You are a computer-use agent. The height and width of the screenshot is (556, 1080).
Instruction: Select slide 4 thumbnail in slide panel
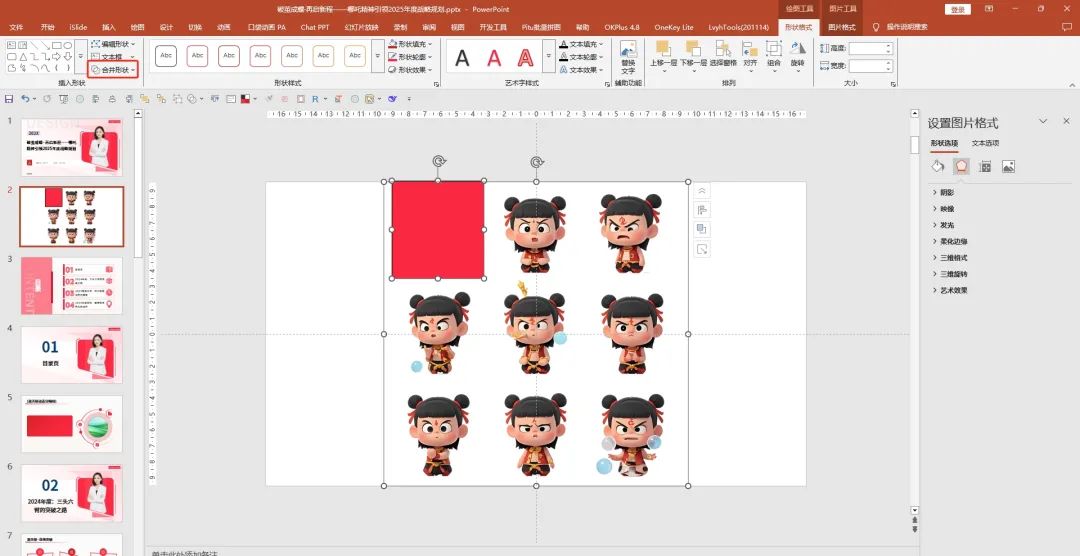(x=72, y=354)
